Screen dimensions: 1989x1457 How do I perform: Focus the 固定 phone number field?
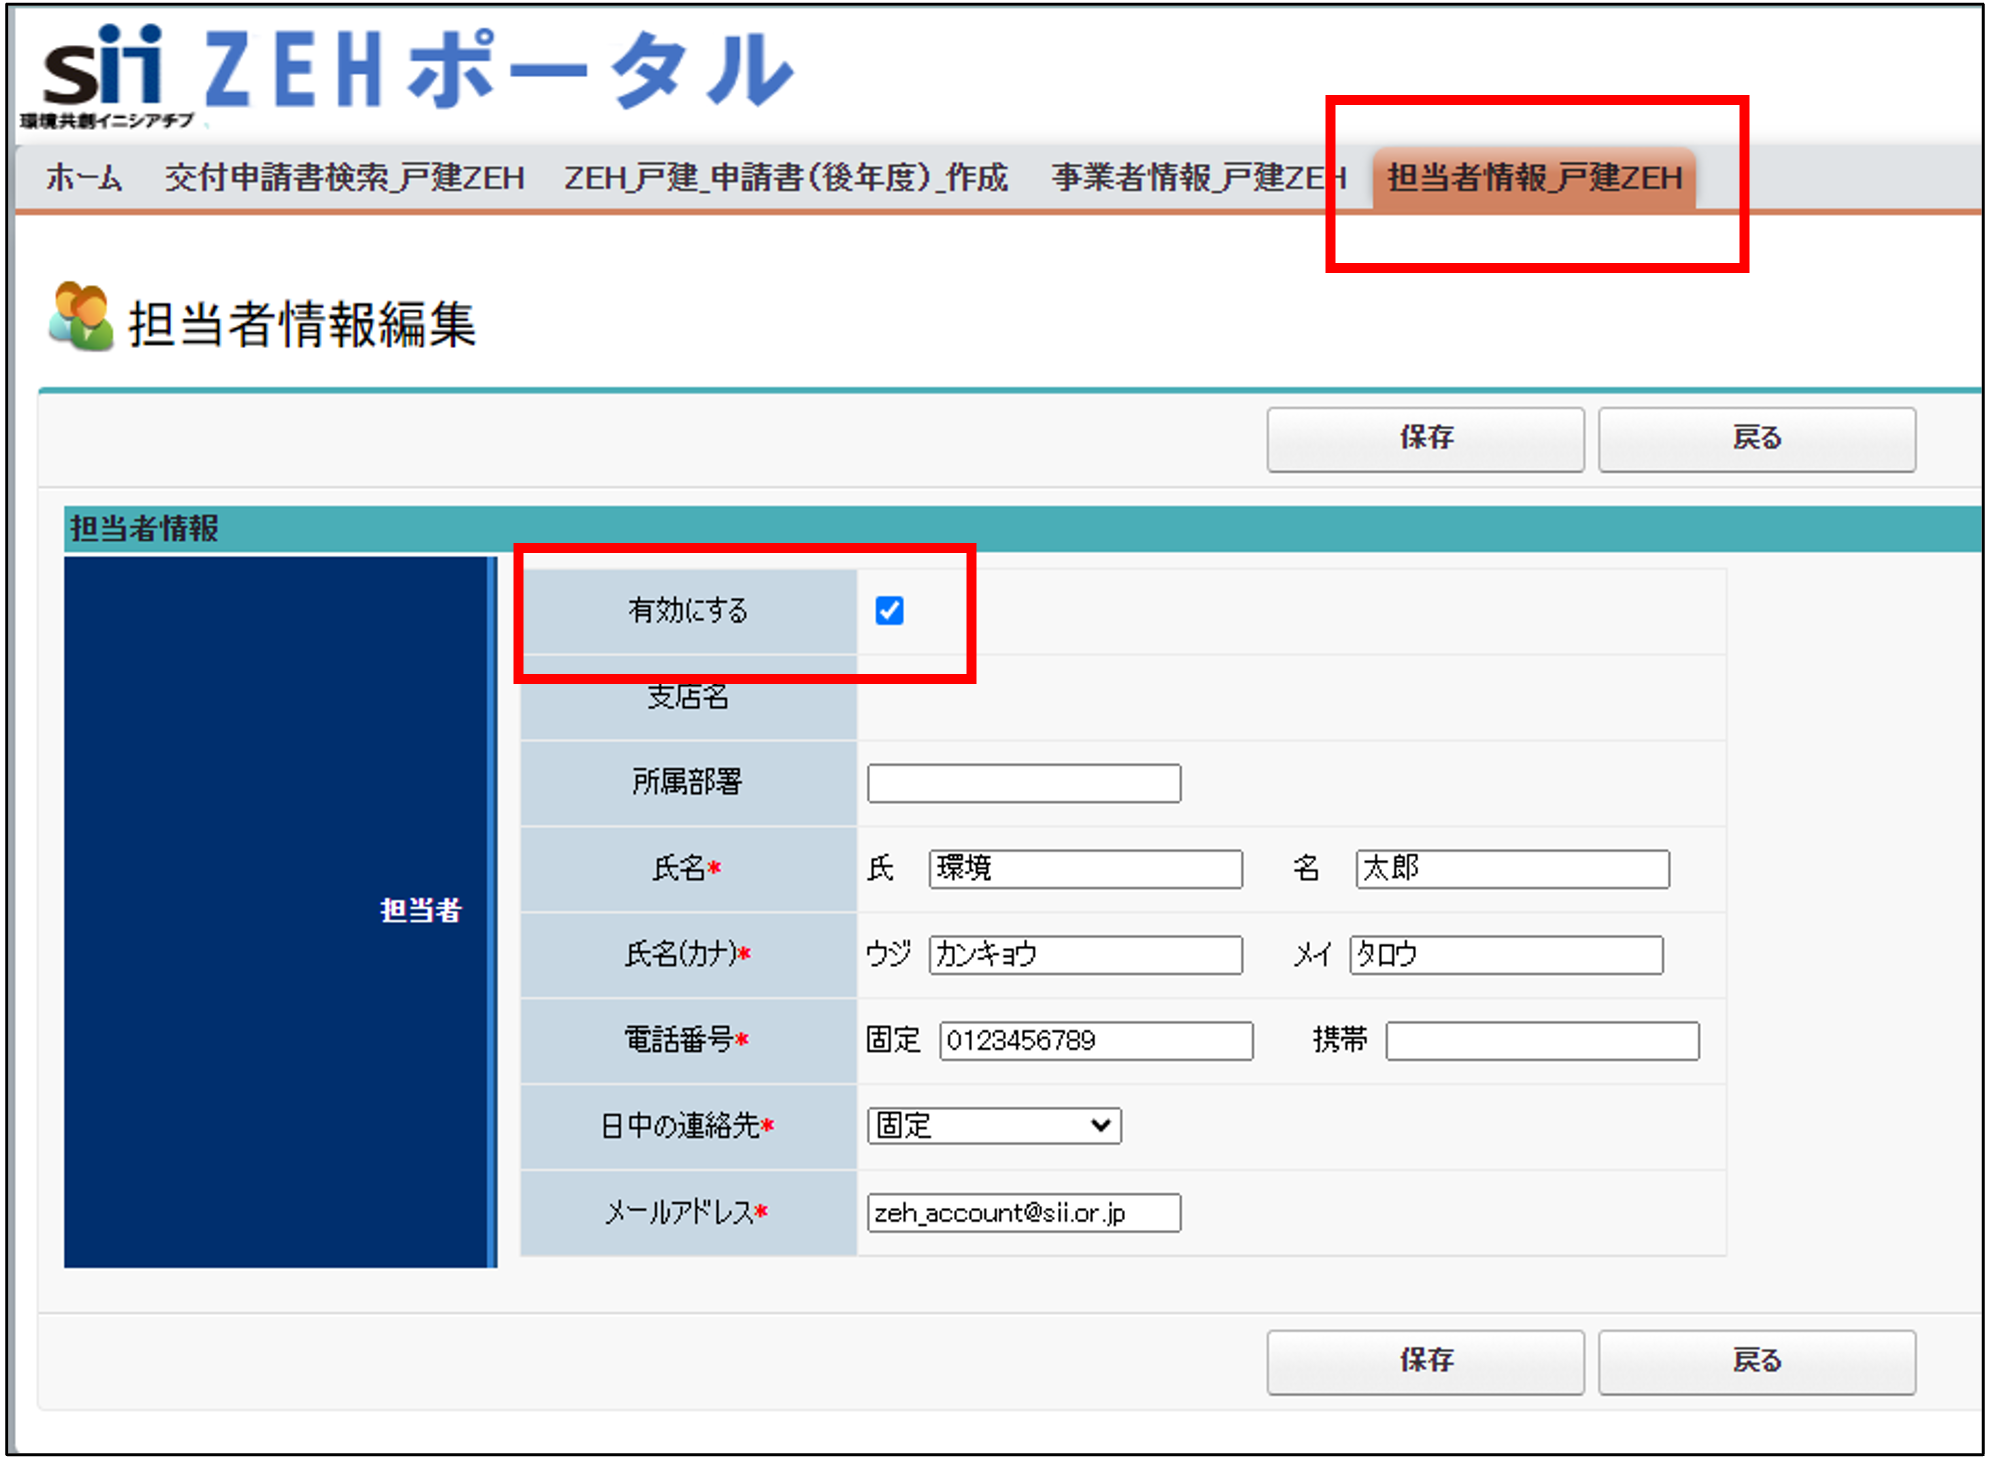point(1095,1040)
